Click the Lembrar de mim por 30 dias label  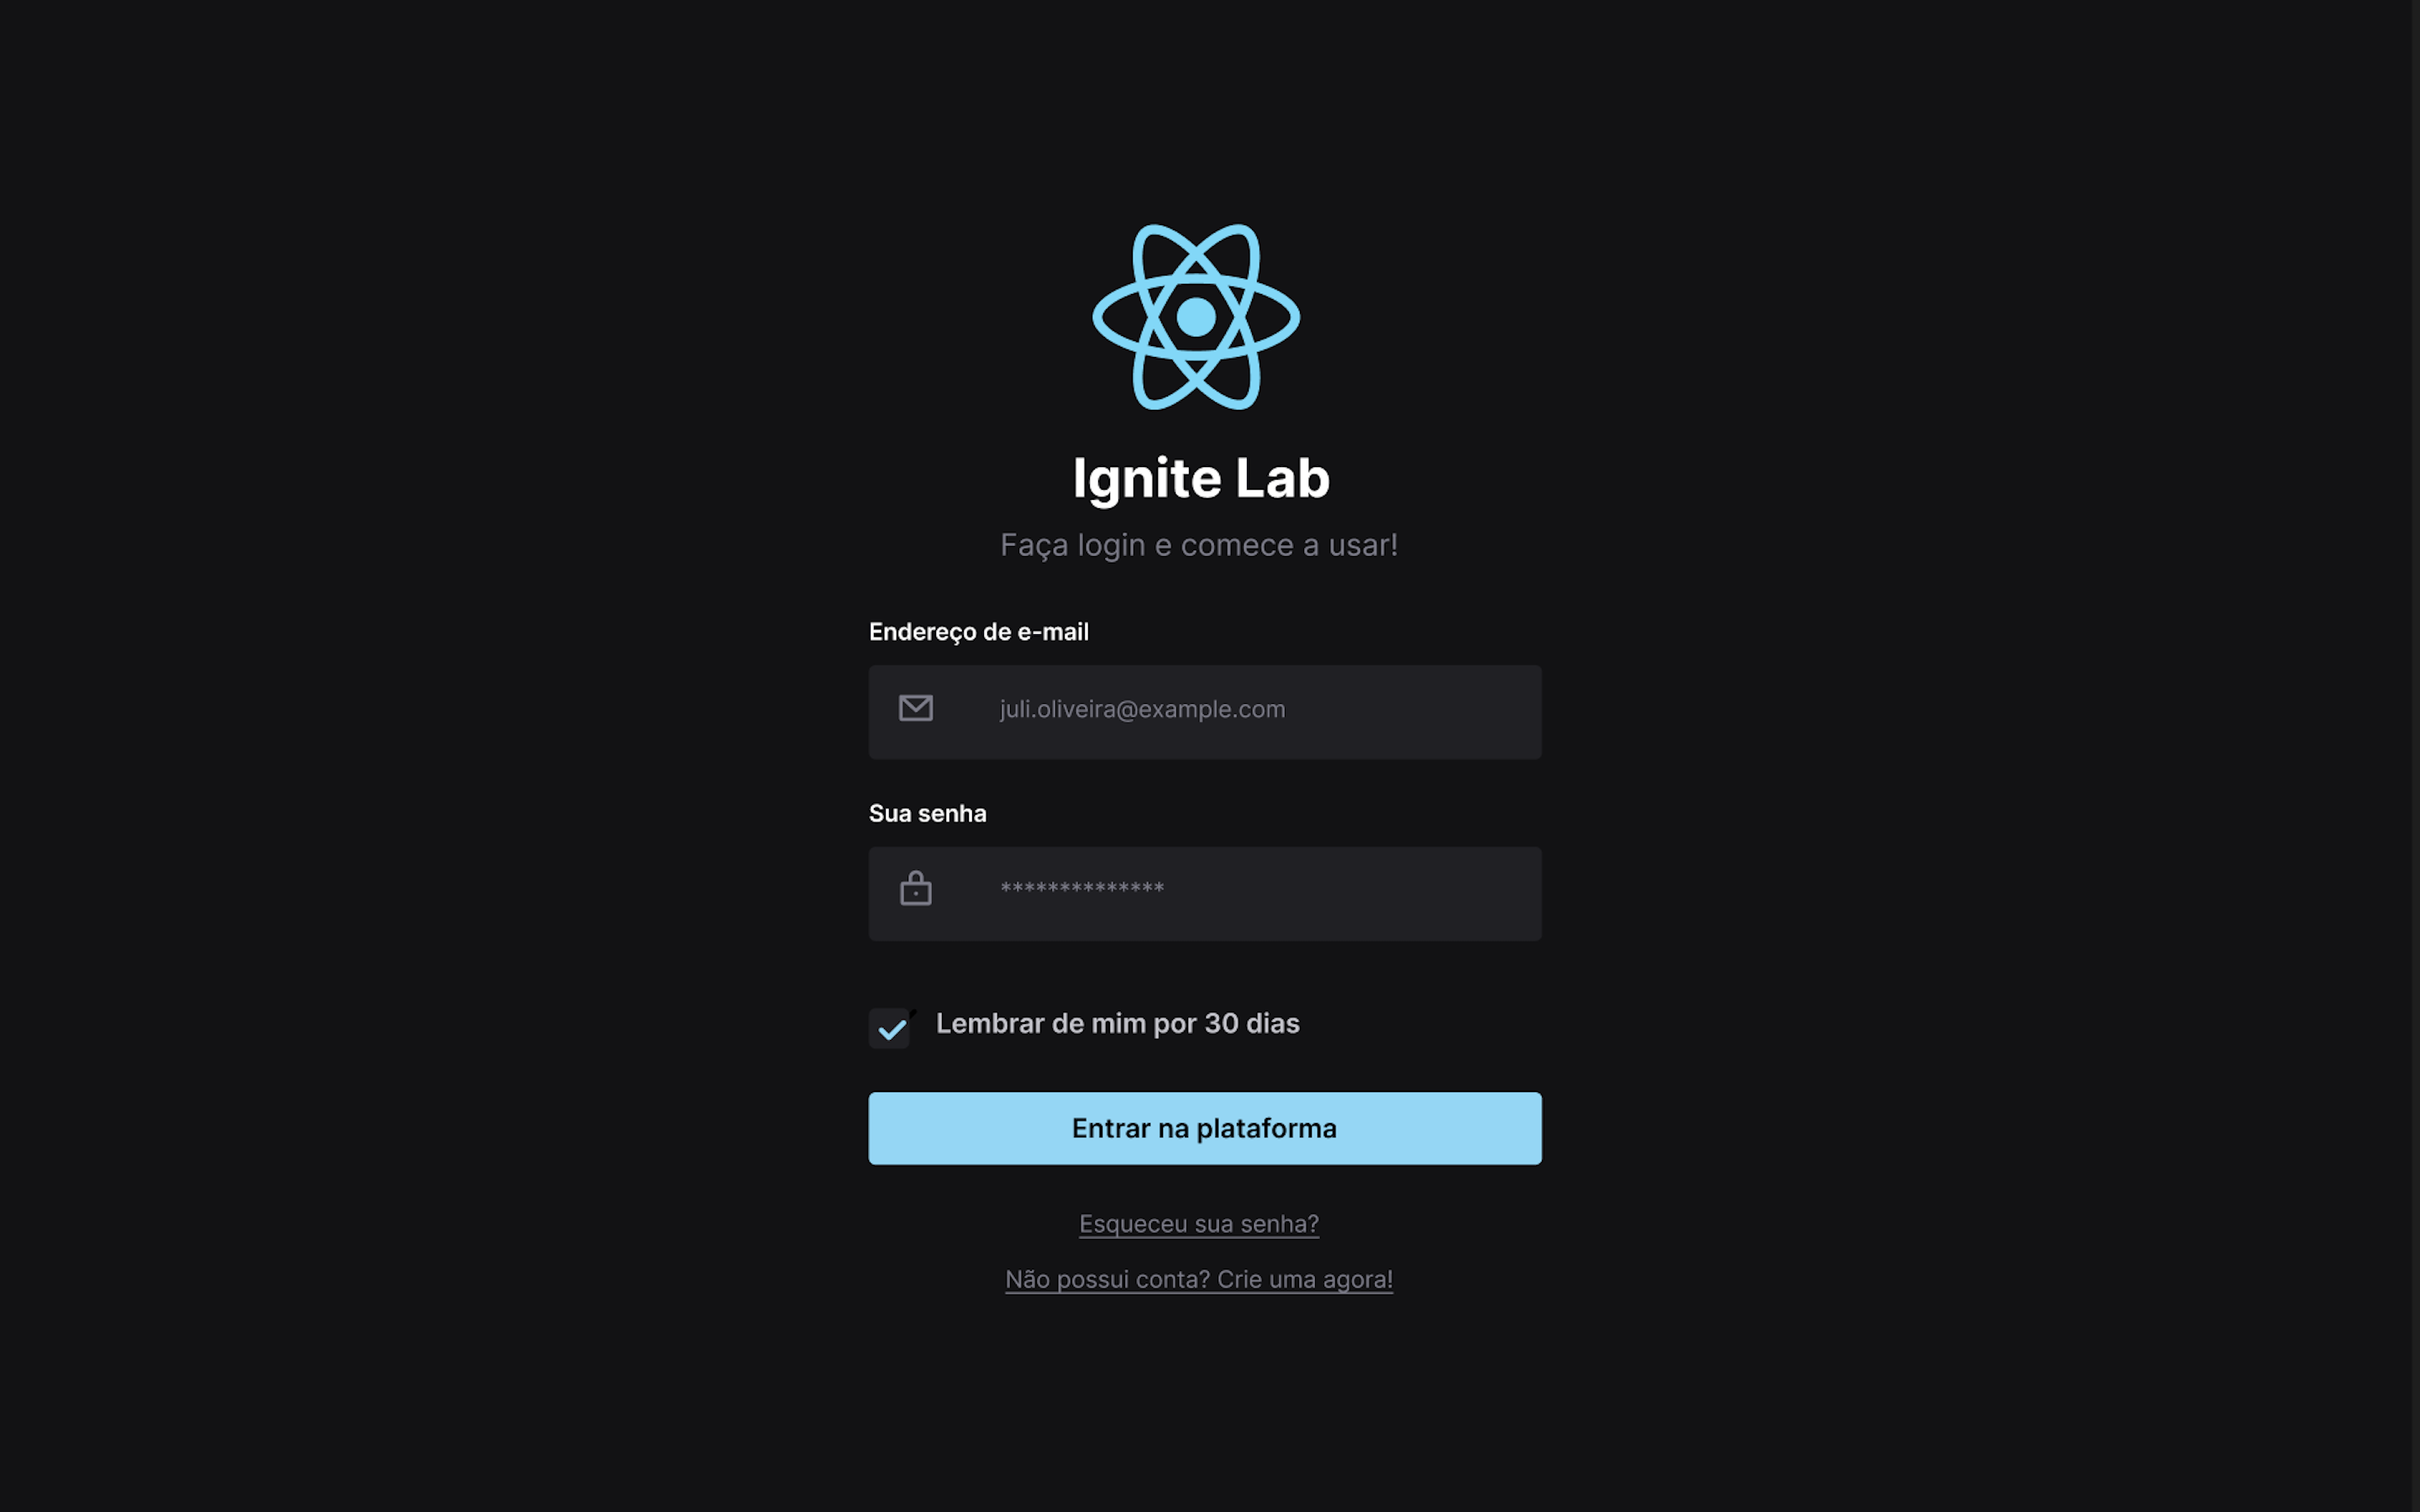(1118, 1024)
